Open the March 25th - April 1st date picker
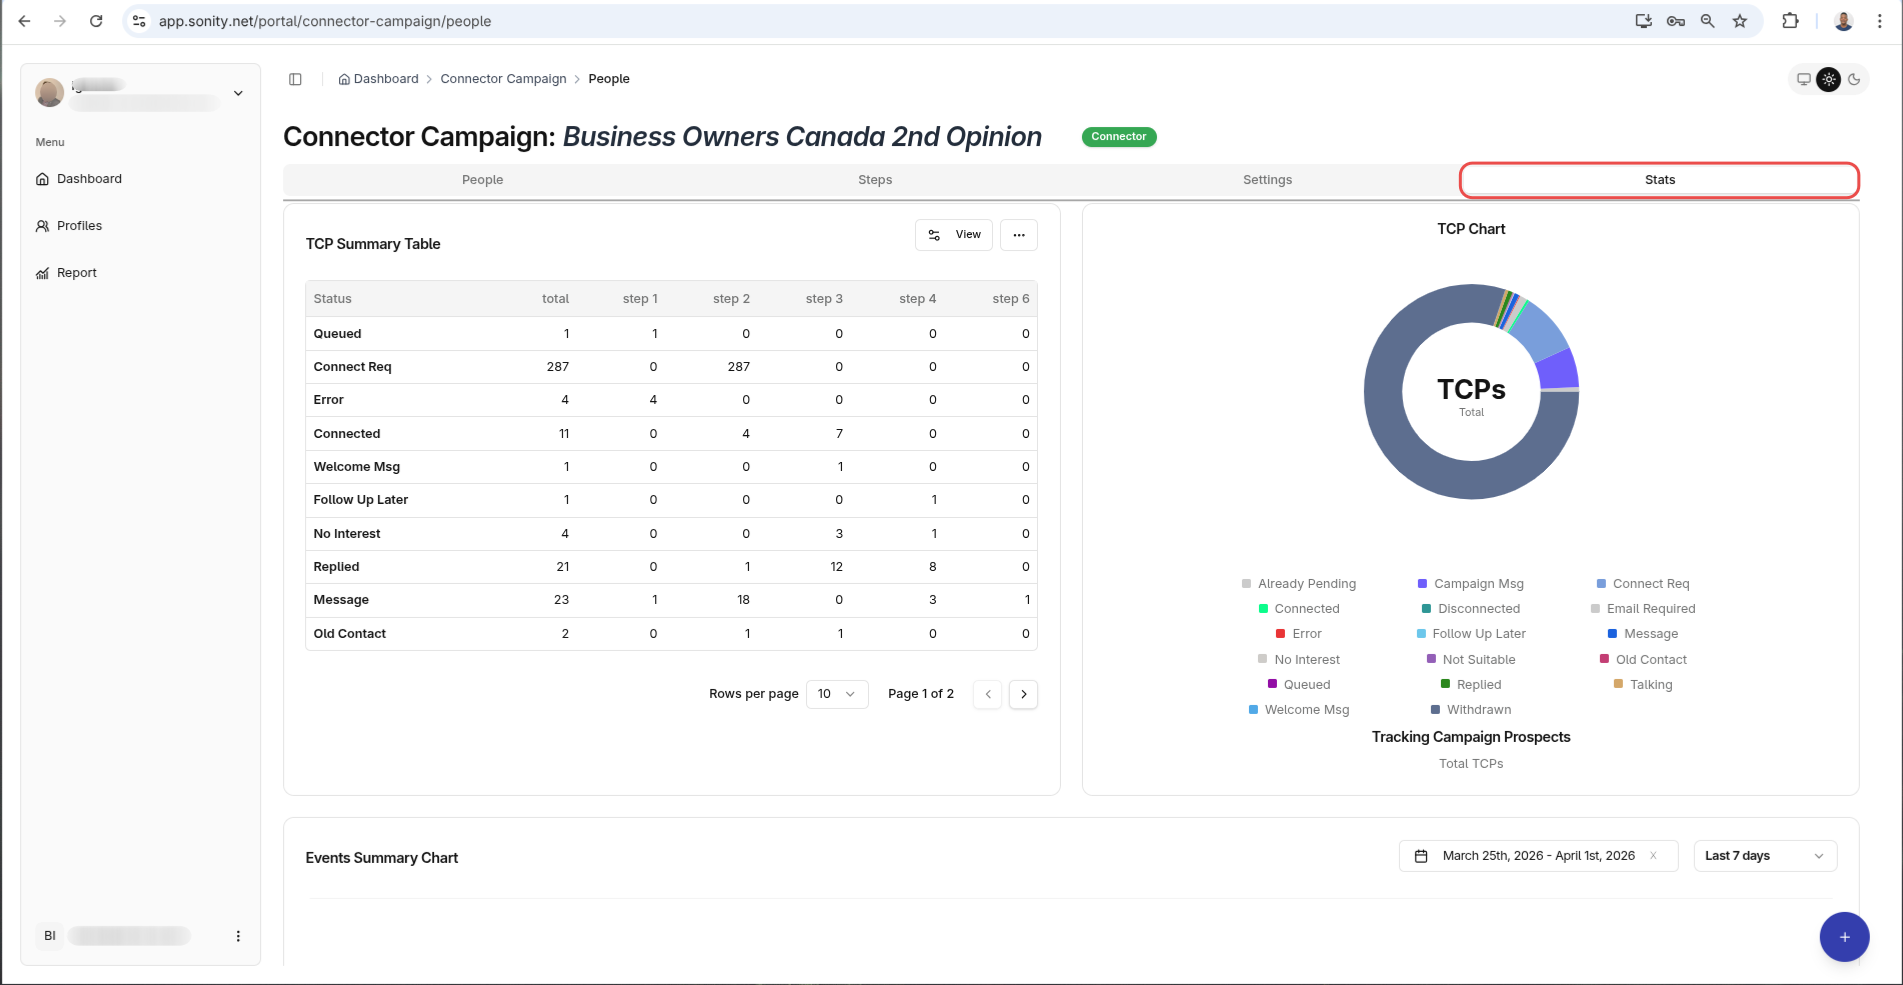Screen dimensions: 1903x985 1538,856
